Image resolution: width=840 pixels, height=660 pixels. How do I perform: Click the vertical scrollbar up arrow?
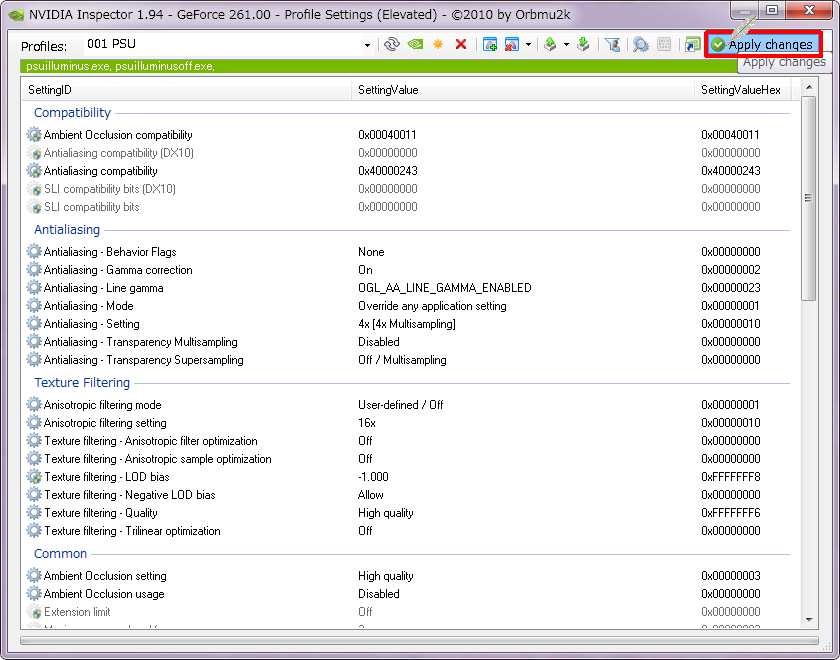coord(809,87)
